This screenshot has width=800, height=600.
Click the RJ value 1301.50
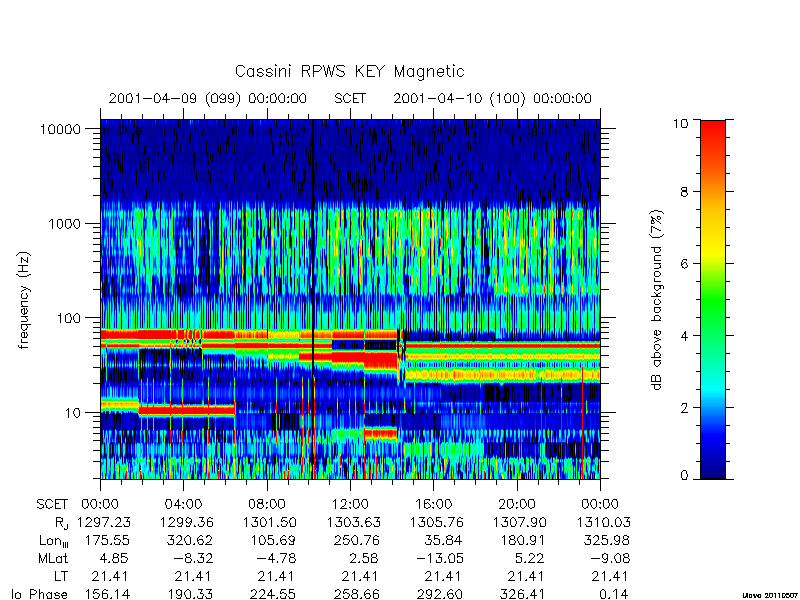pos(270,522)
